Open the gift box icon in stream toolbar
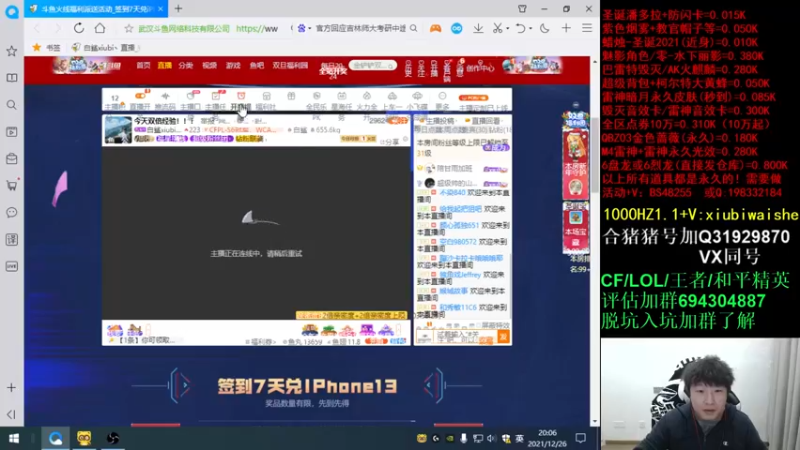The width and height of the screenshot is (800, 450). [291, 96]
